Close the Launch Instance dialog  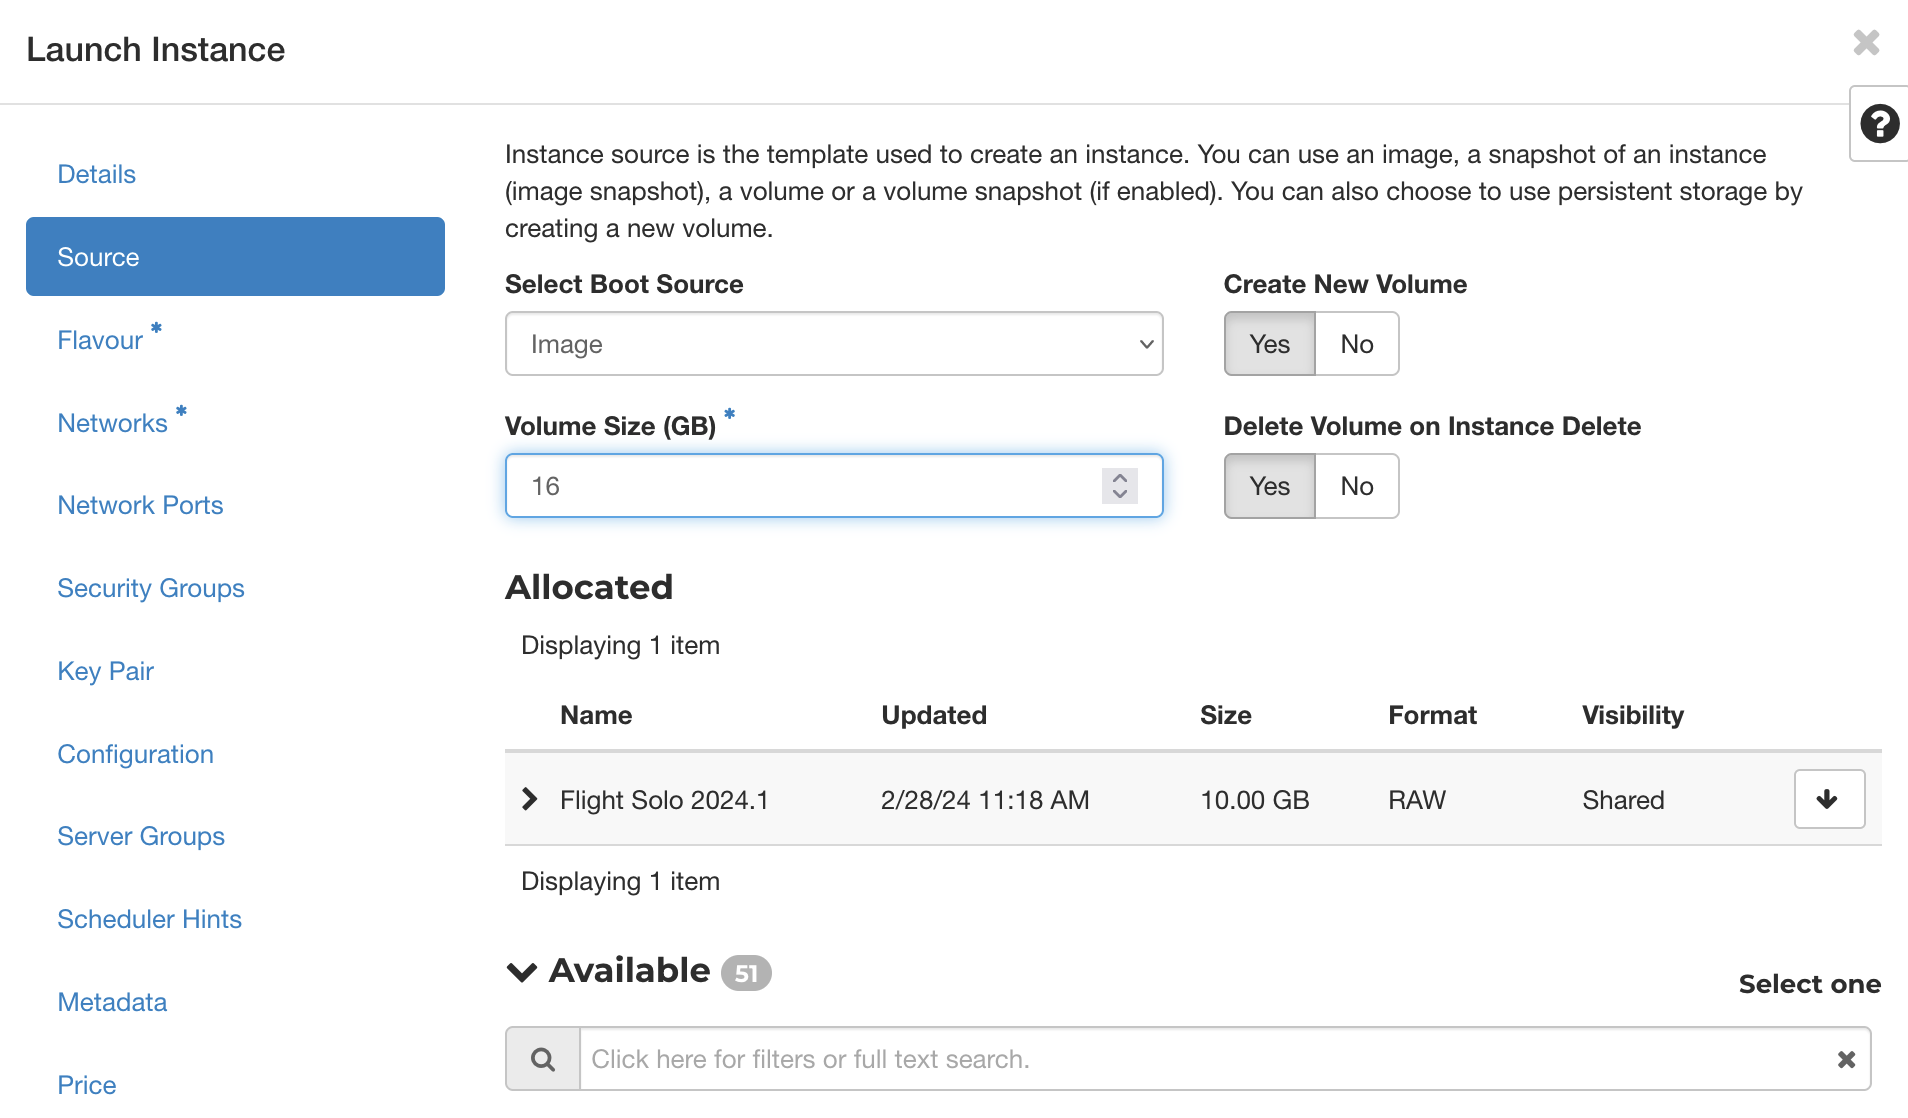[1866, 43]
